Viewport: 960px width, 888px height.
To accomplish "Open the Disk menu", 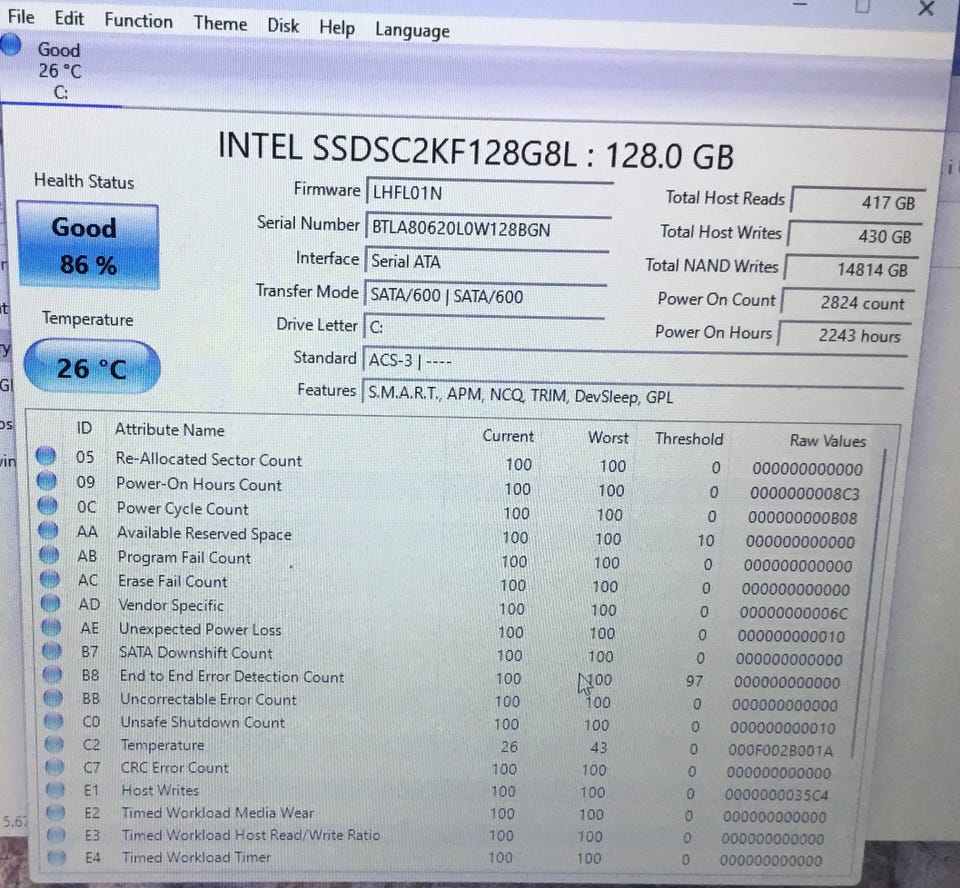I will click(x=283, y=26).
